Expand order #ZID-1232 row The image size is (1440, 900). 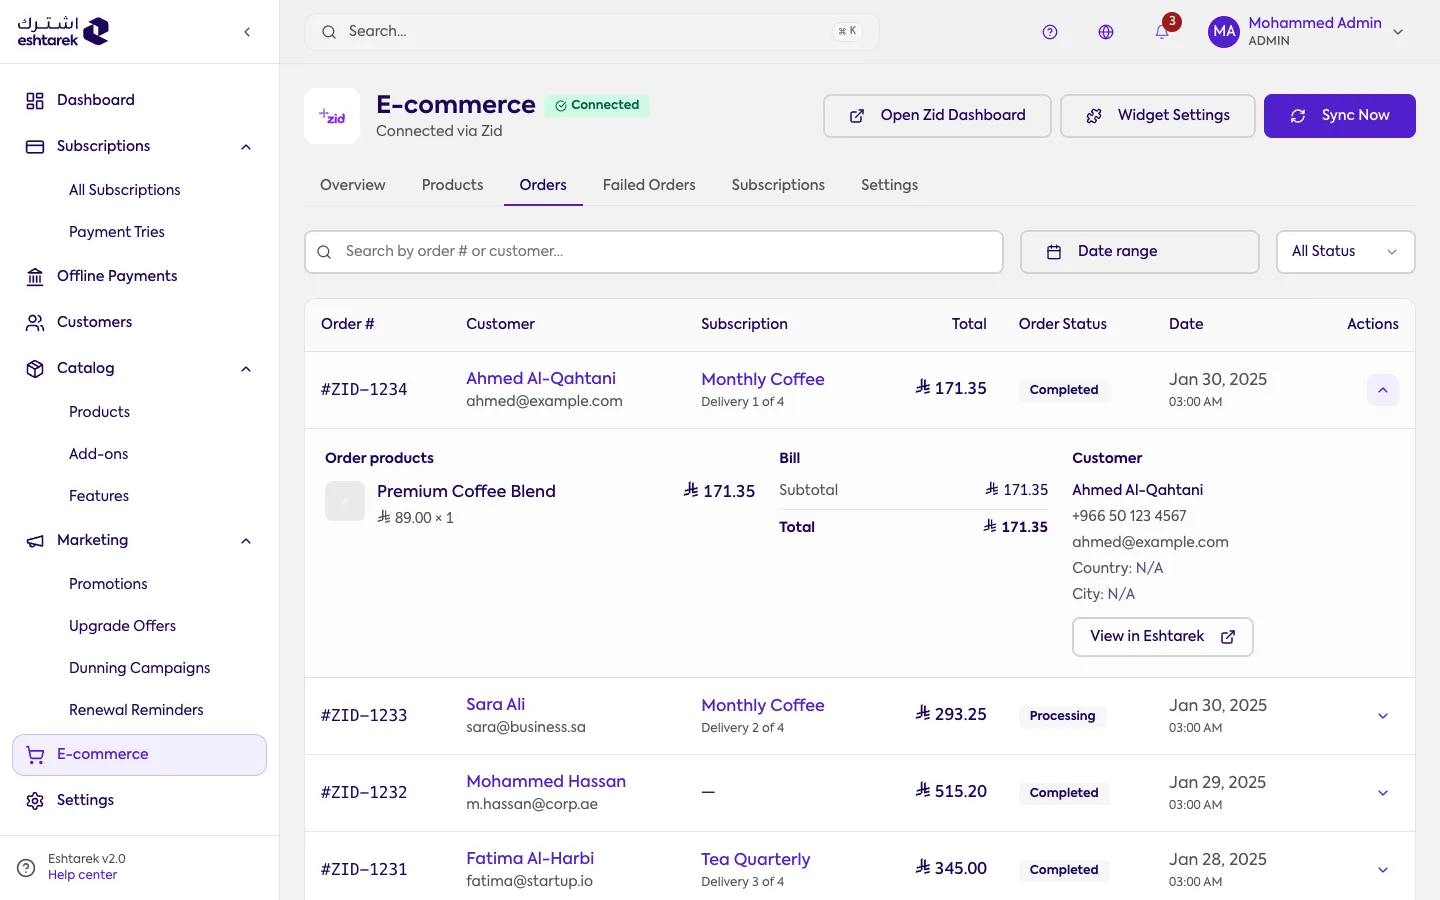1383,793
